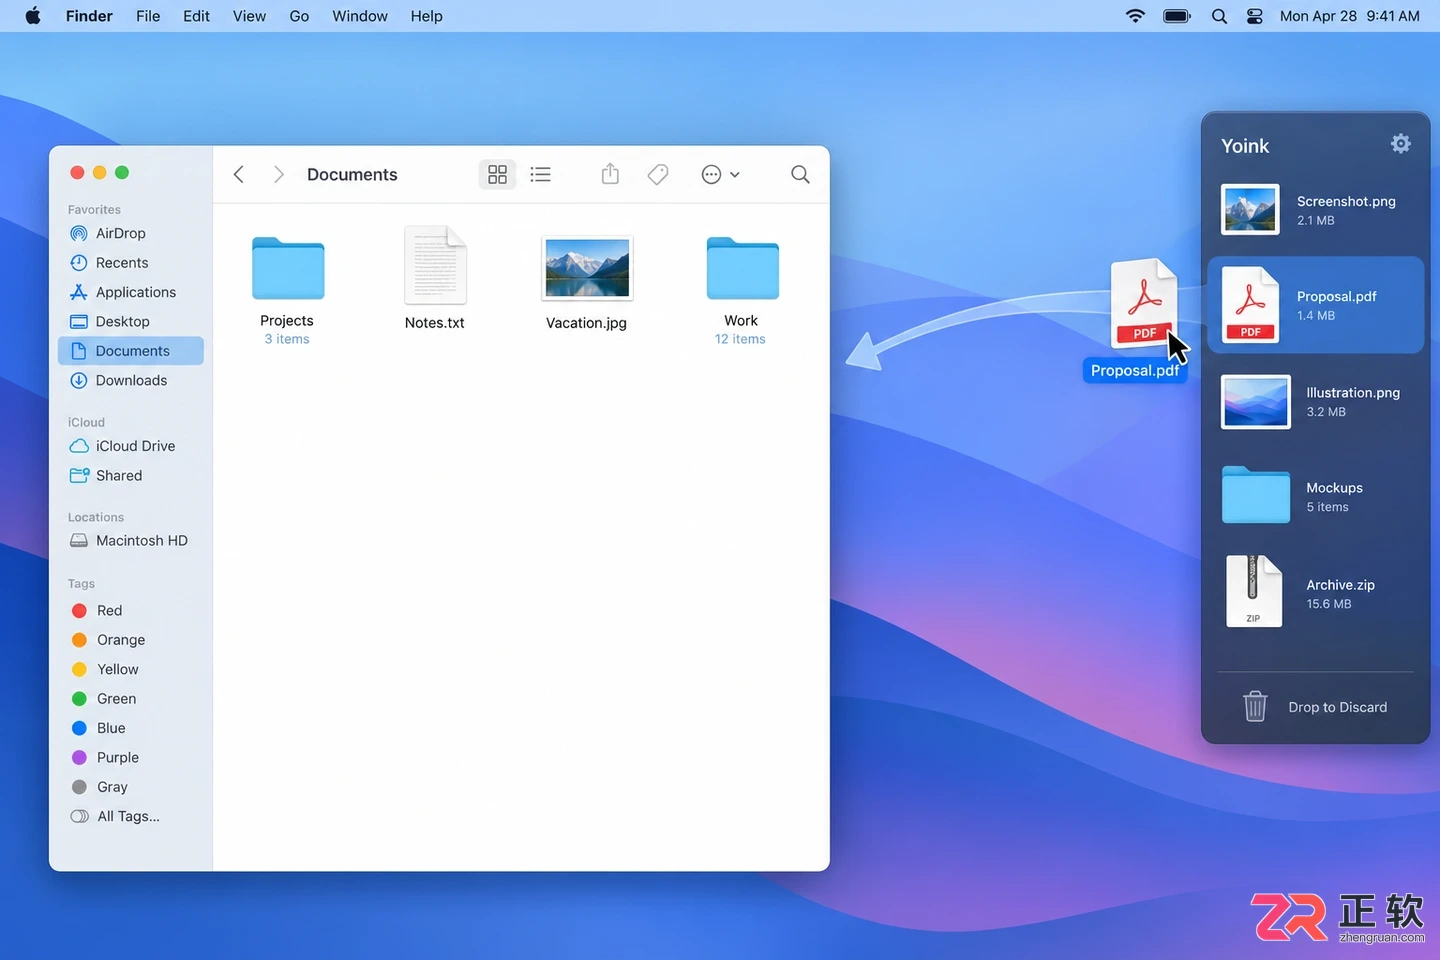The image size is (1440, 960).
Task: Open Spotlight search in menu bar
Action: coord(1219,16)
